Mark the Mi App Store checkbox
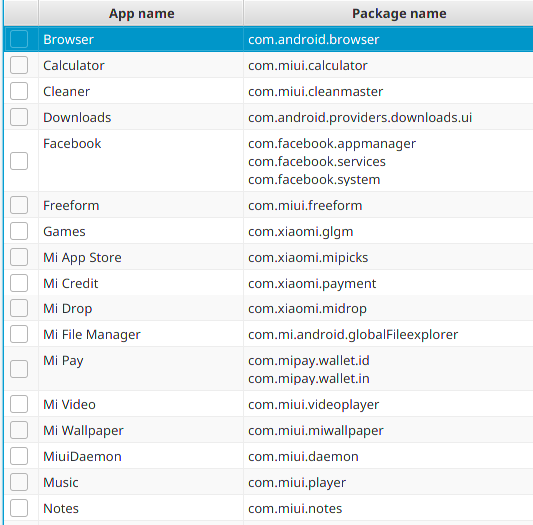Viewport: 533px width, 525px height. pos(19,257)
